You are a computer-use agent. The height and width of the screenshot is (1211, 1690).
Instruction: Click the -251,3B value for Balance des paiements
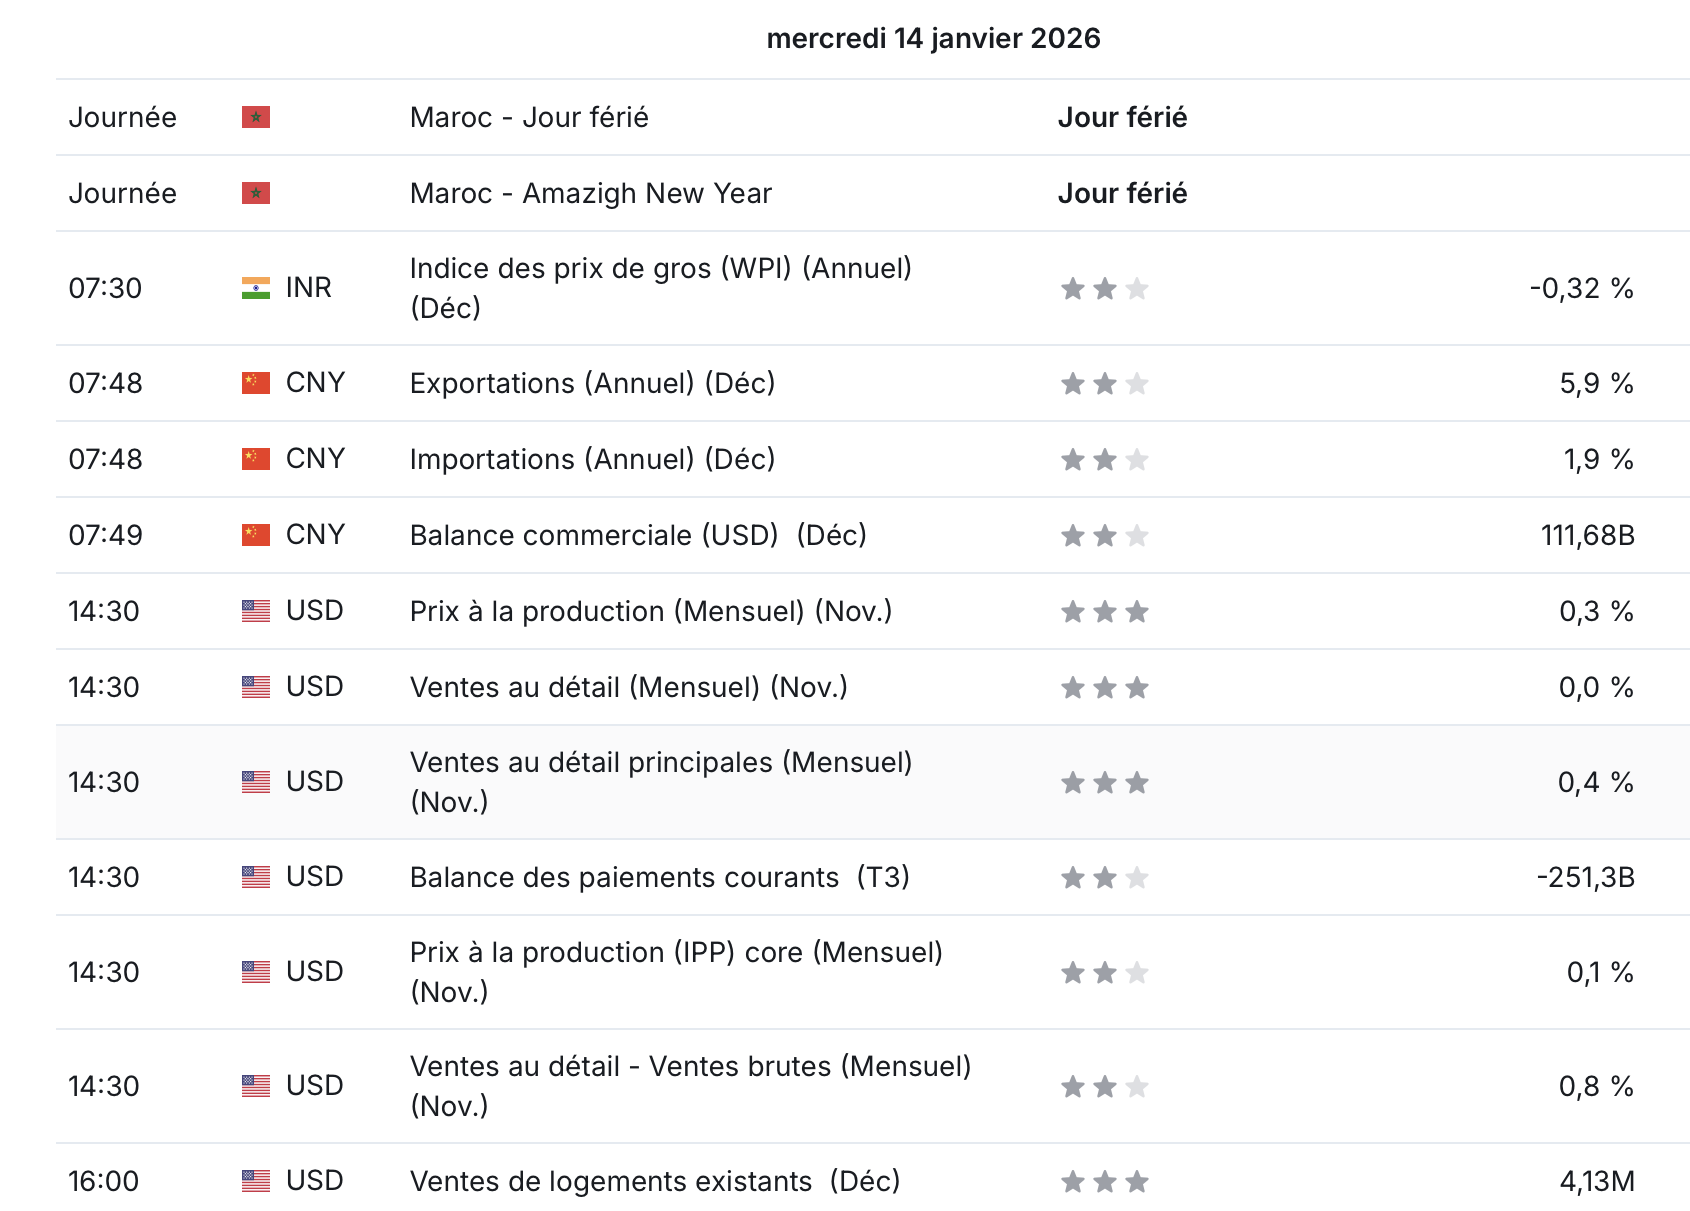[1586, 877]
